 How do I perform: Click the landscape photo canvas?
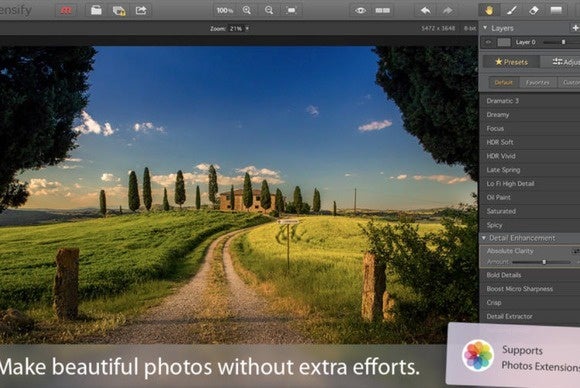click(239, 195)
